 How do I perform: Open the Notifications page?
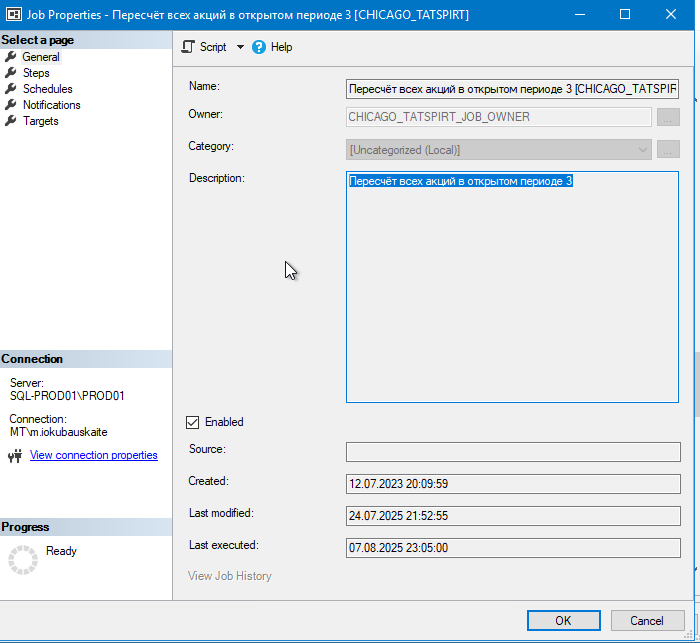coord(52,105)
